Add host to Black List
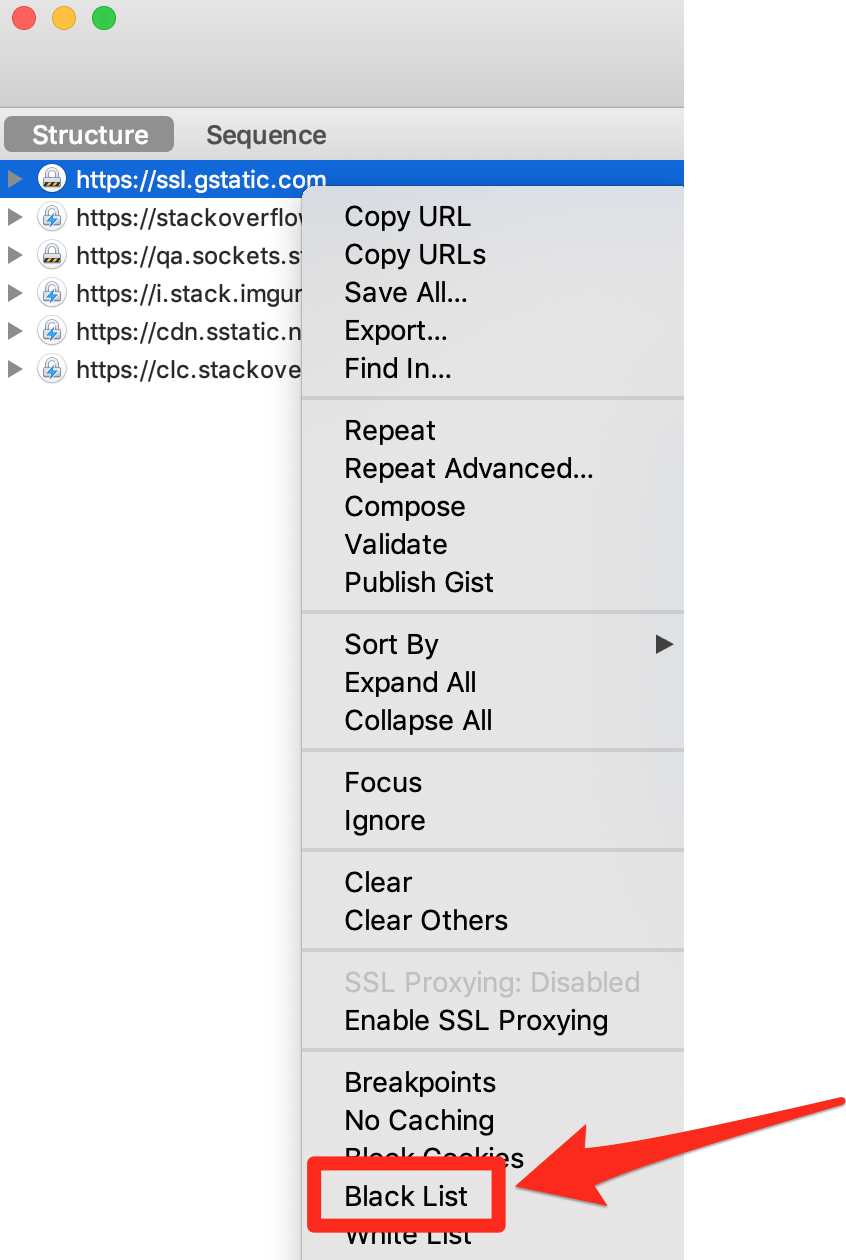This screenshot has width=846, height=1260. (404, 1195)
